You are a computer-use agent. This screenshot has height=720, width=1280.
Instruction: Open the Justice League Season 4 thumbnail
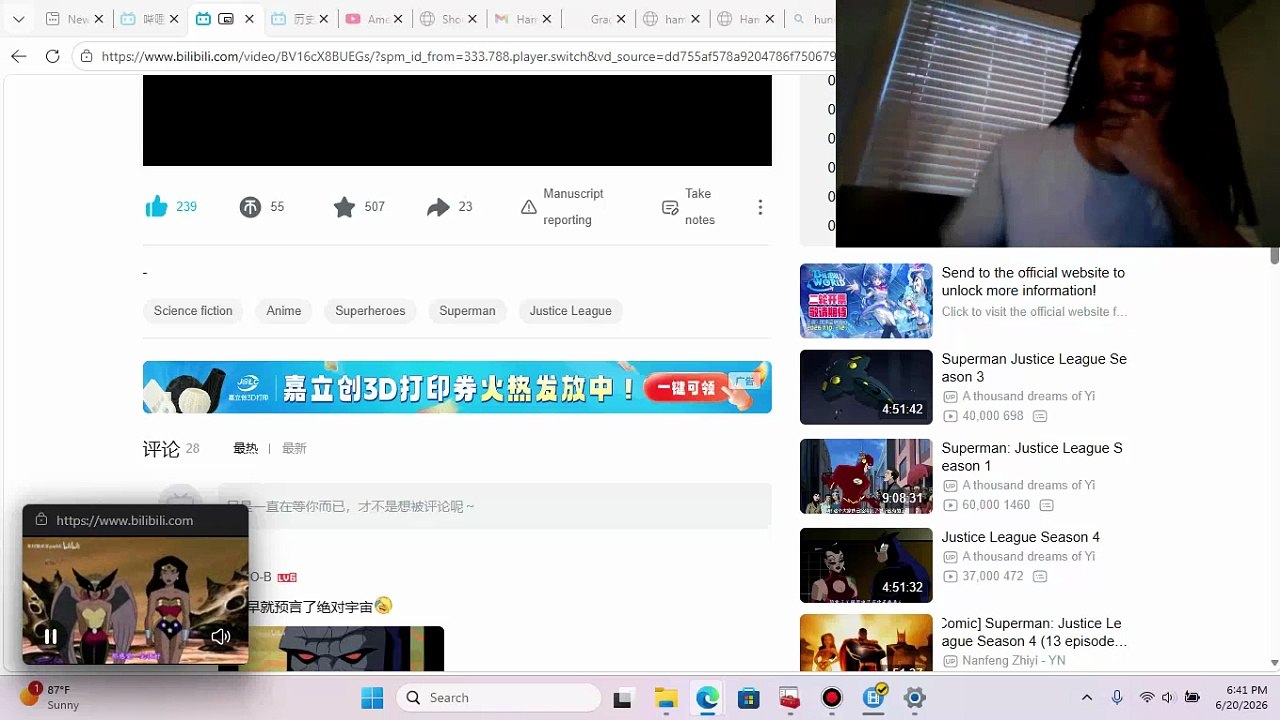(x=866, y=565)
